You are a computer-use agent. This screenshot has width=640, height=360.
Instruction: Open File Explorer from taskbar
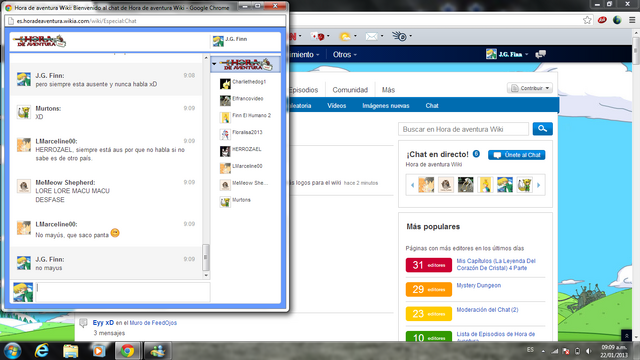[x=70, y=351]
